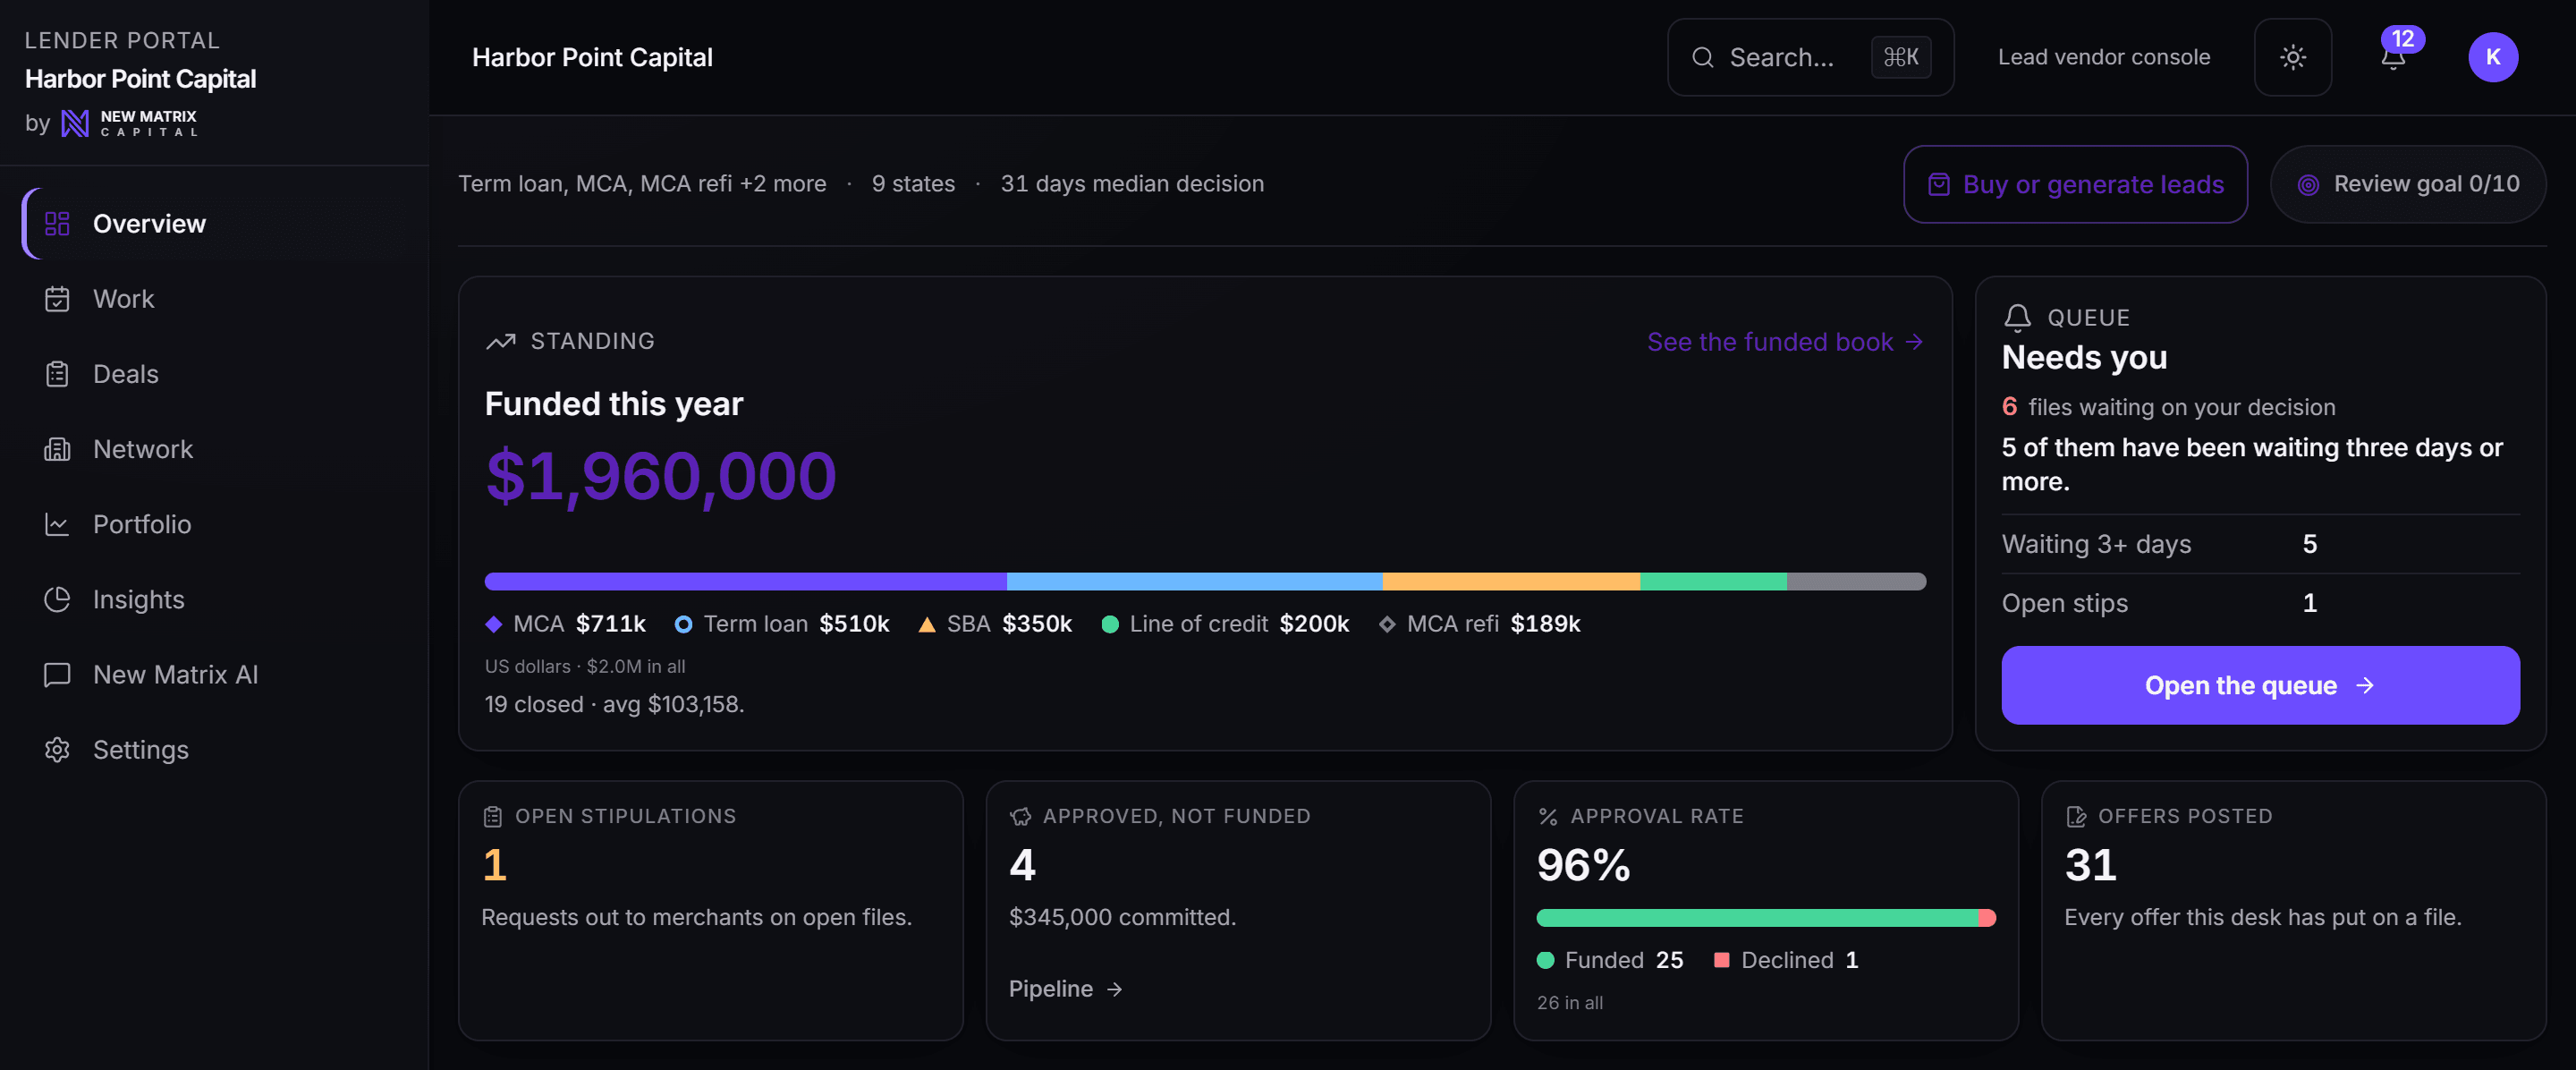Open the user avatar K menu
Screen dimensions: 2576x1070
(x=2492, y=57)
